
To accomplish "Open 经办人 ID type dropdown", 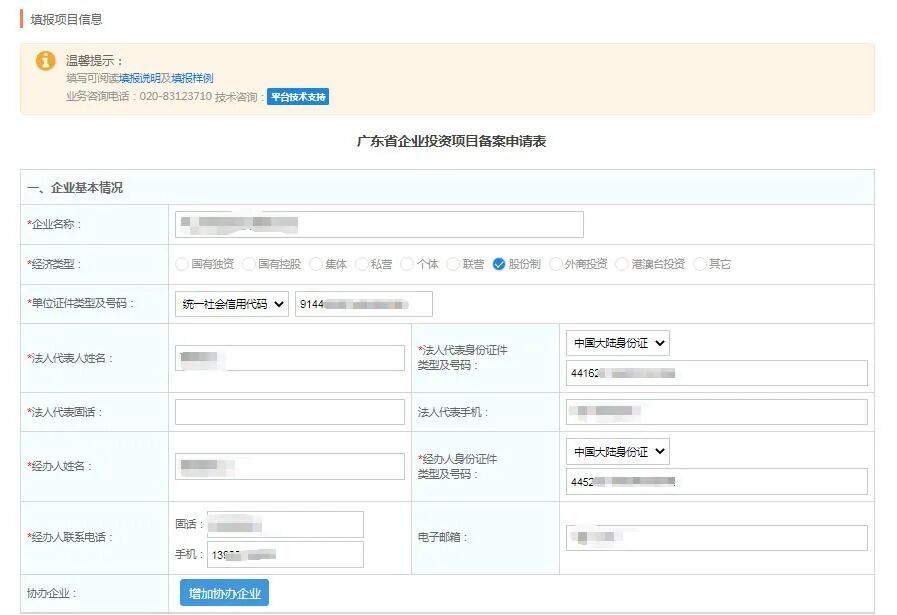I will 617,452.
